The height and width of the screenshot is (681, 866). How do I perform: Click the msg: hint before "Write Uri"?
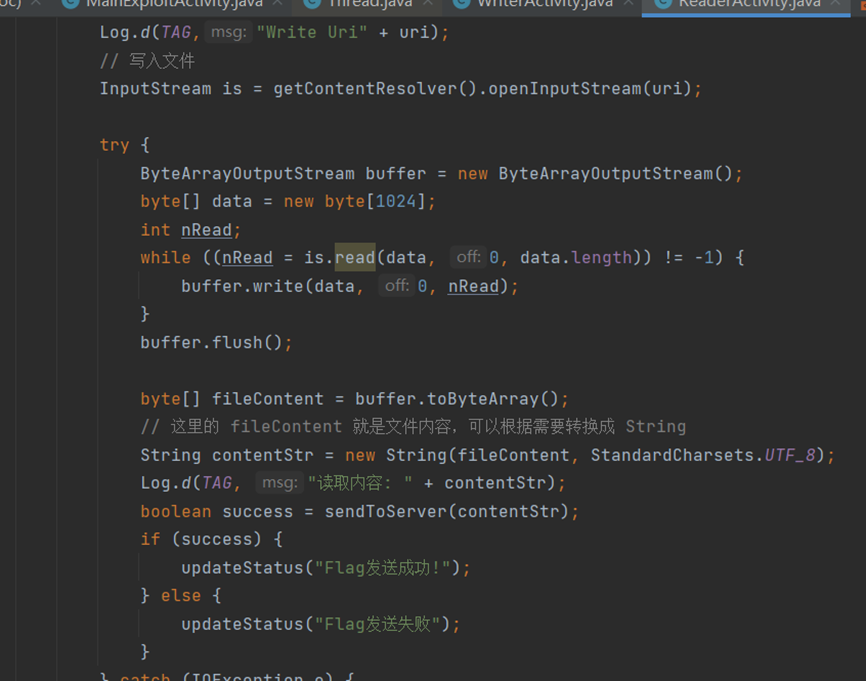click(x=230, y=33)
